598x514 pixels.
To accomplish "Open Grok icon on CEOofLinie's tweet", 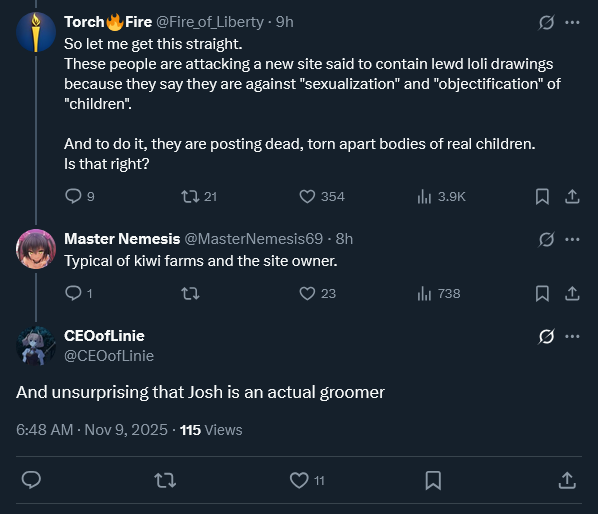I will click(546, 336).
